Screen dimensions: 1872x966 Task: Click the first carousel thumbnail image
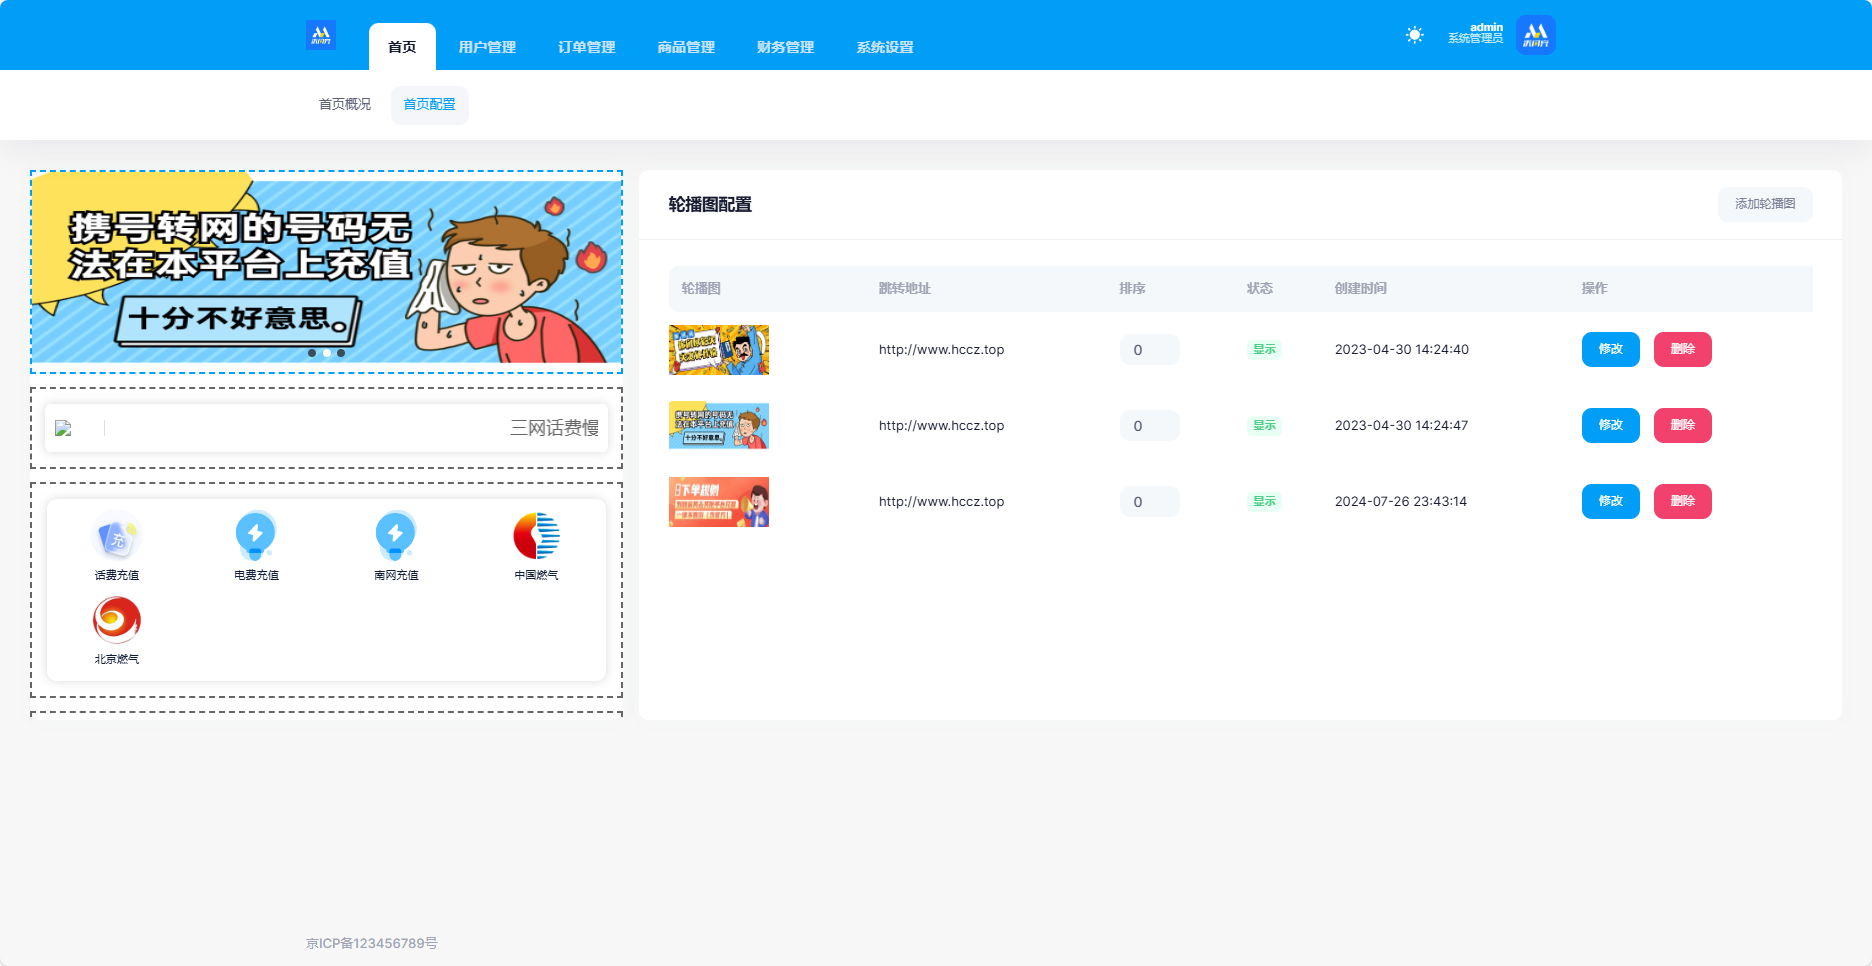719,350
